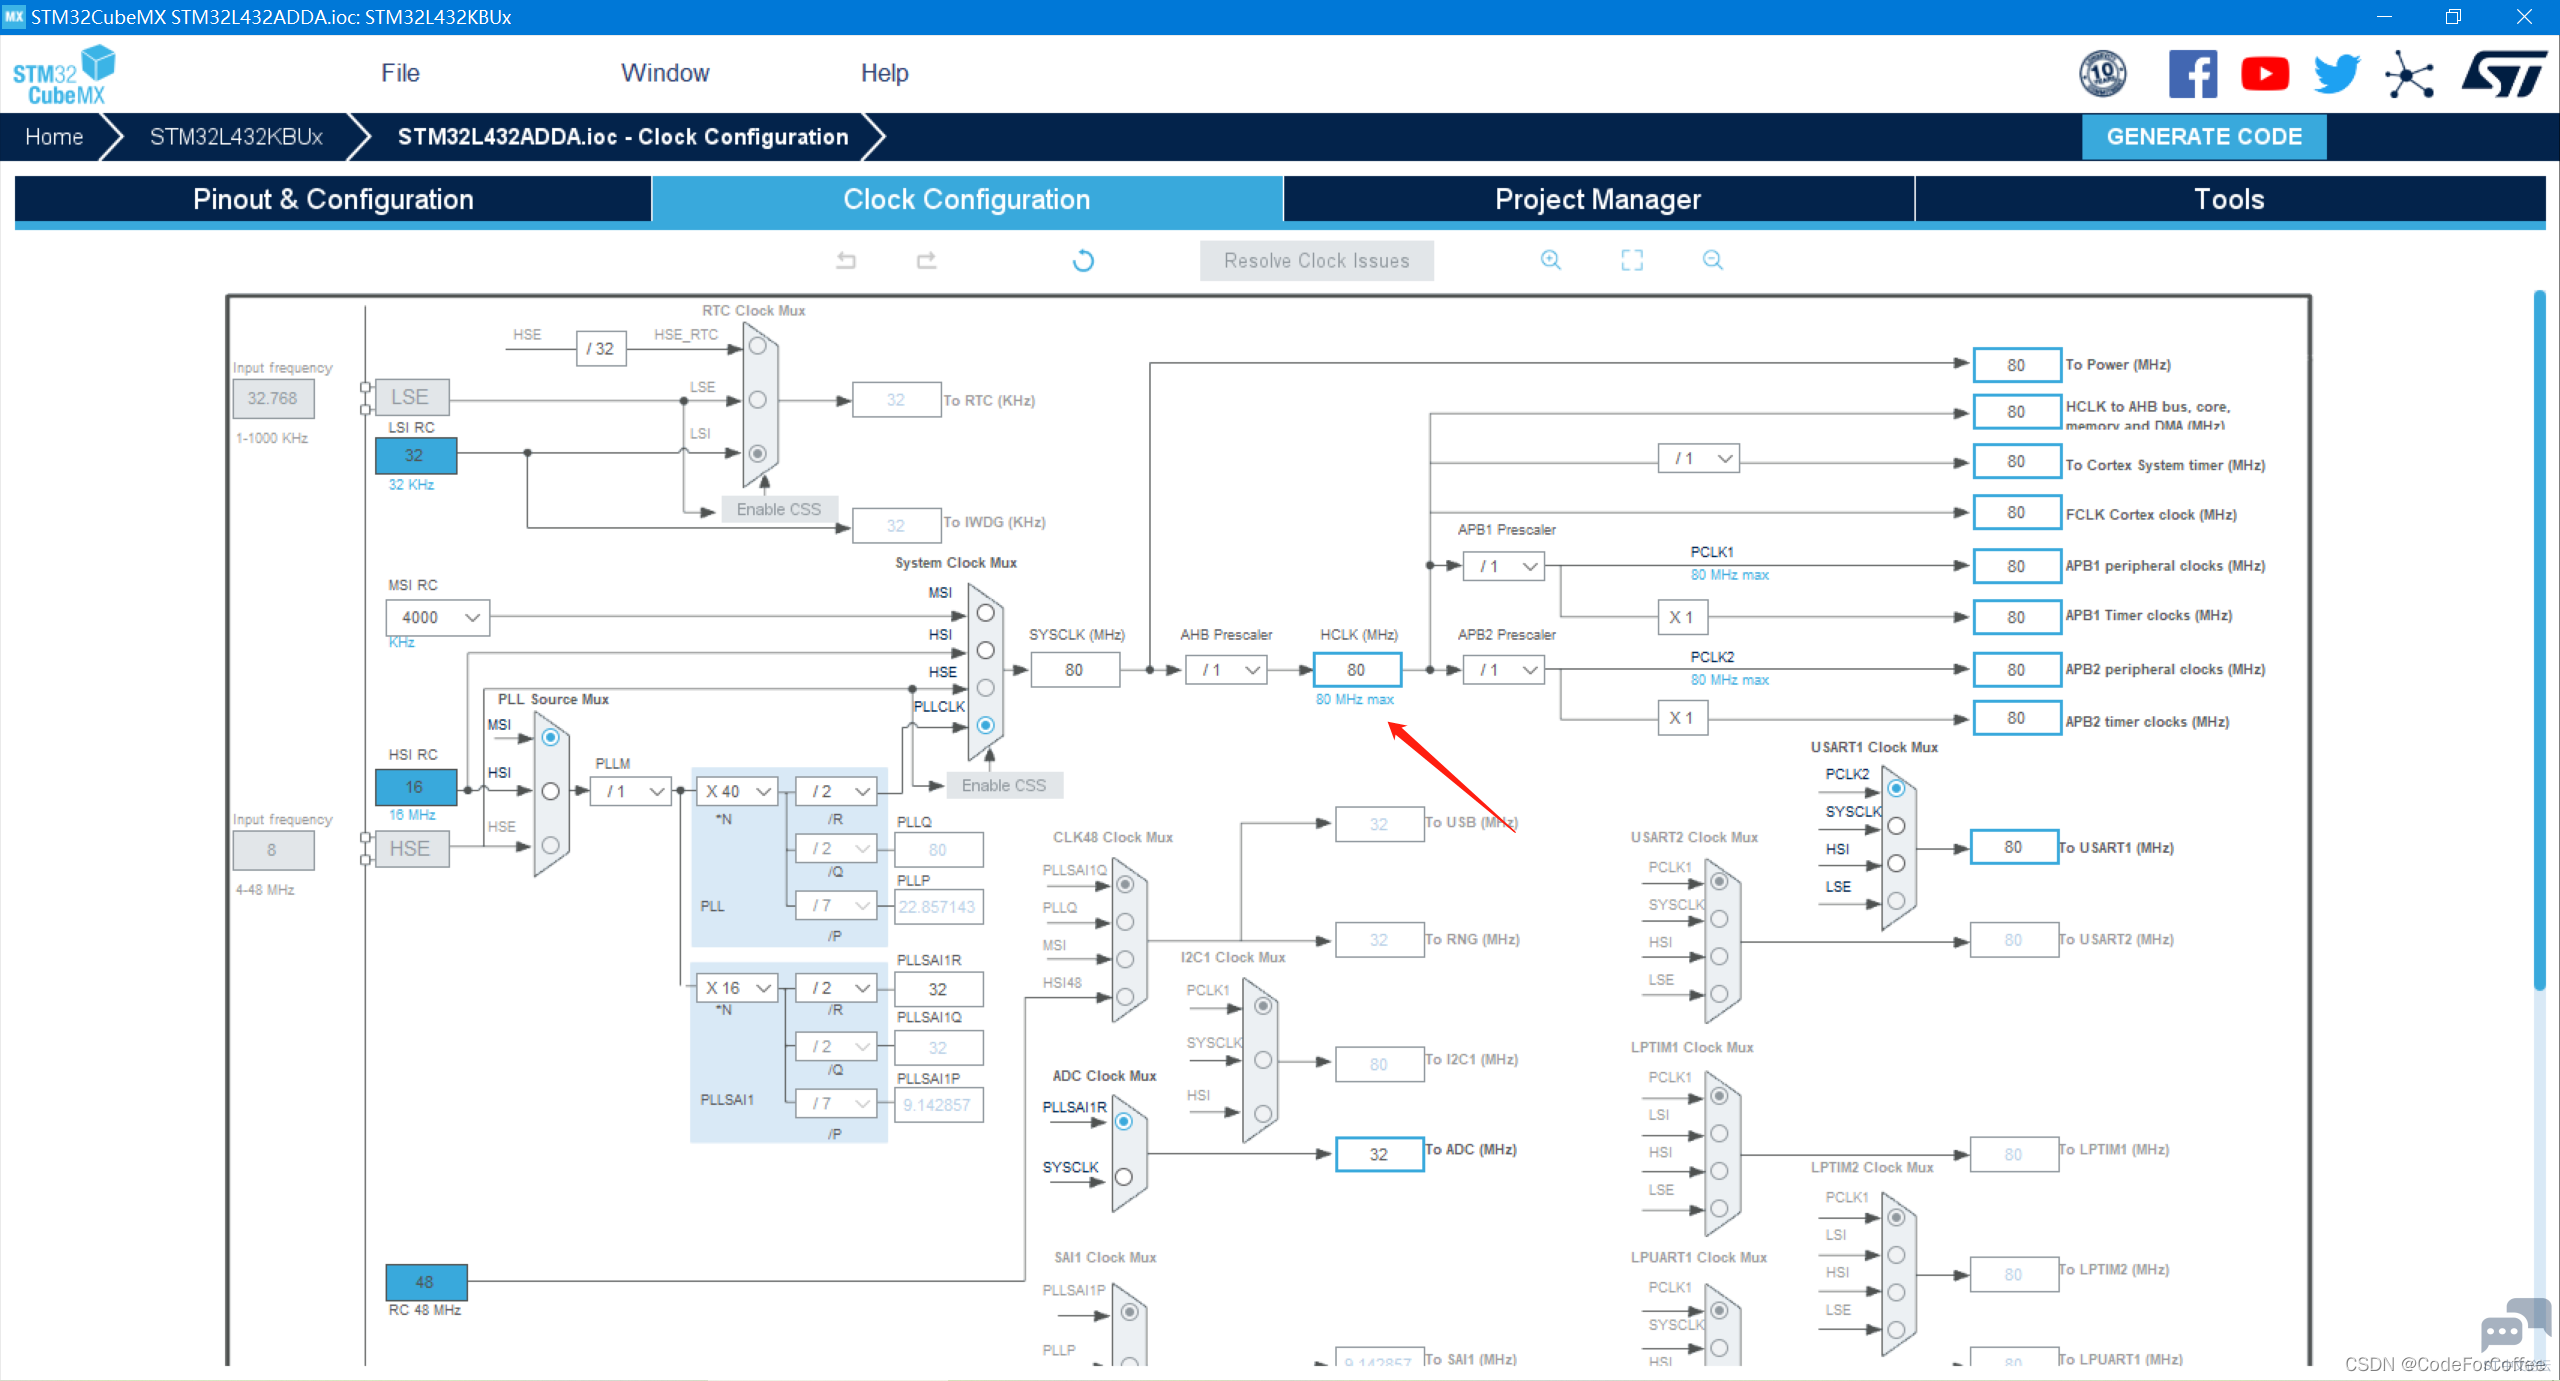Go to Home breadcrumb

point(54,137)
